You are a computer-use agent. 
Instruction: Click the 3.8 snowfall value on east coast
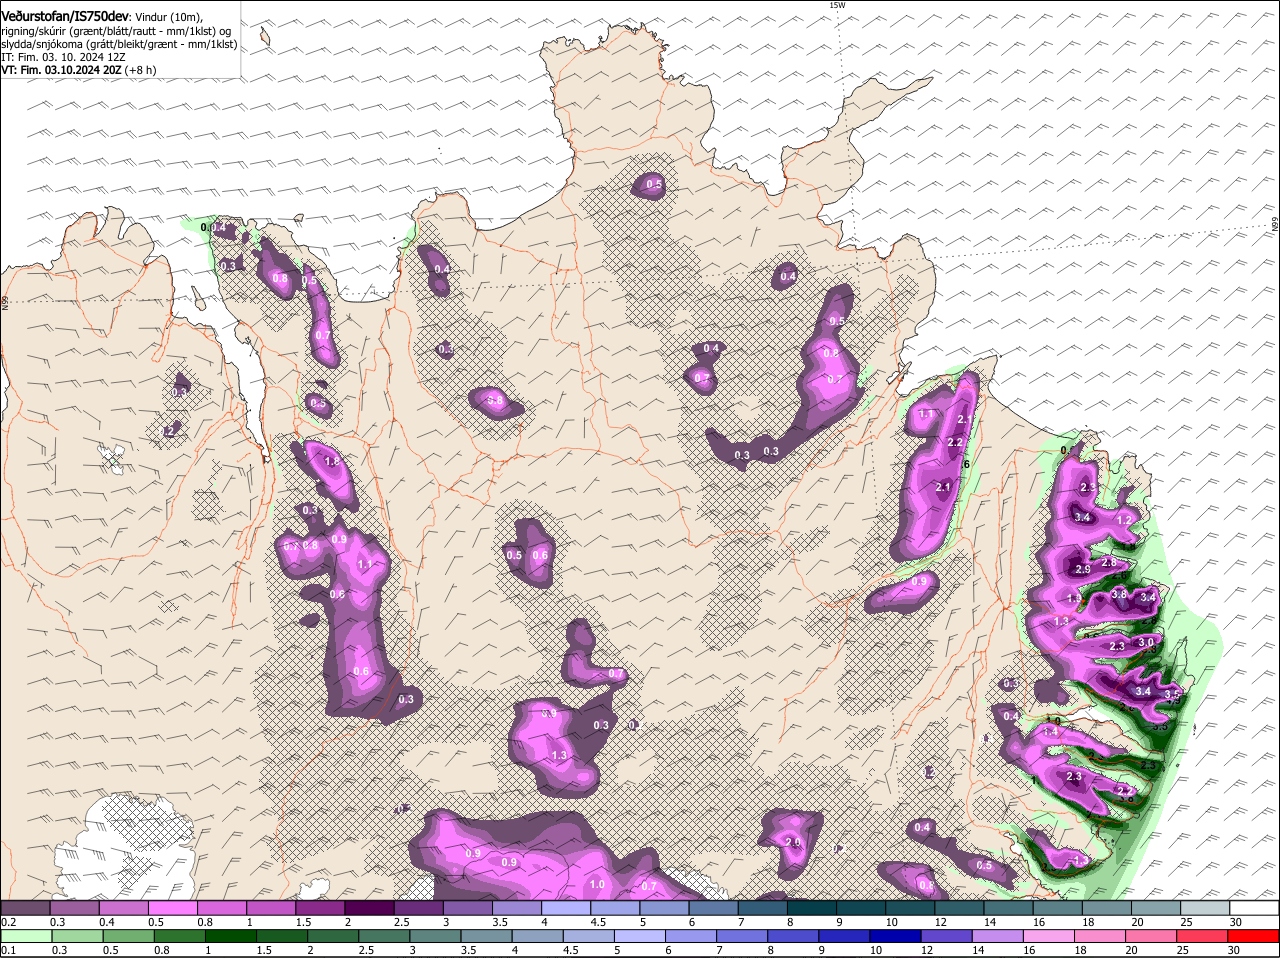tap(1119, 594)
